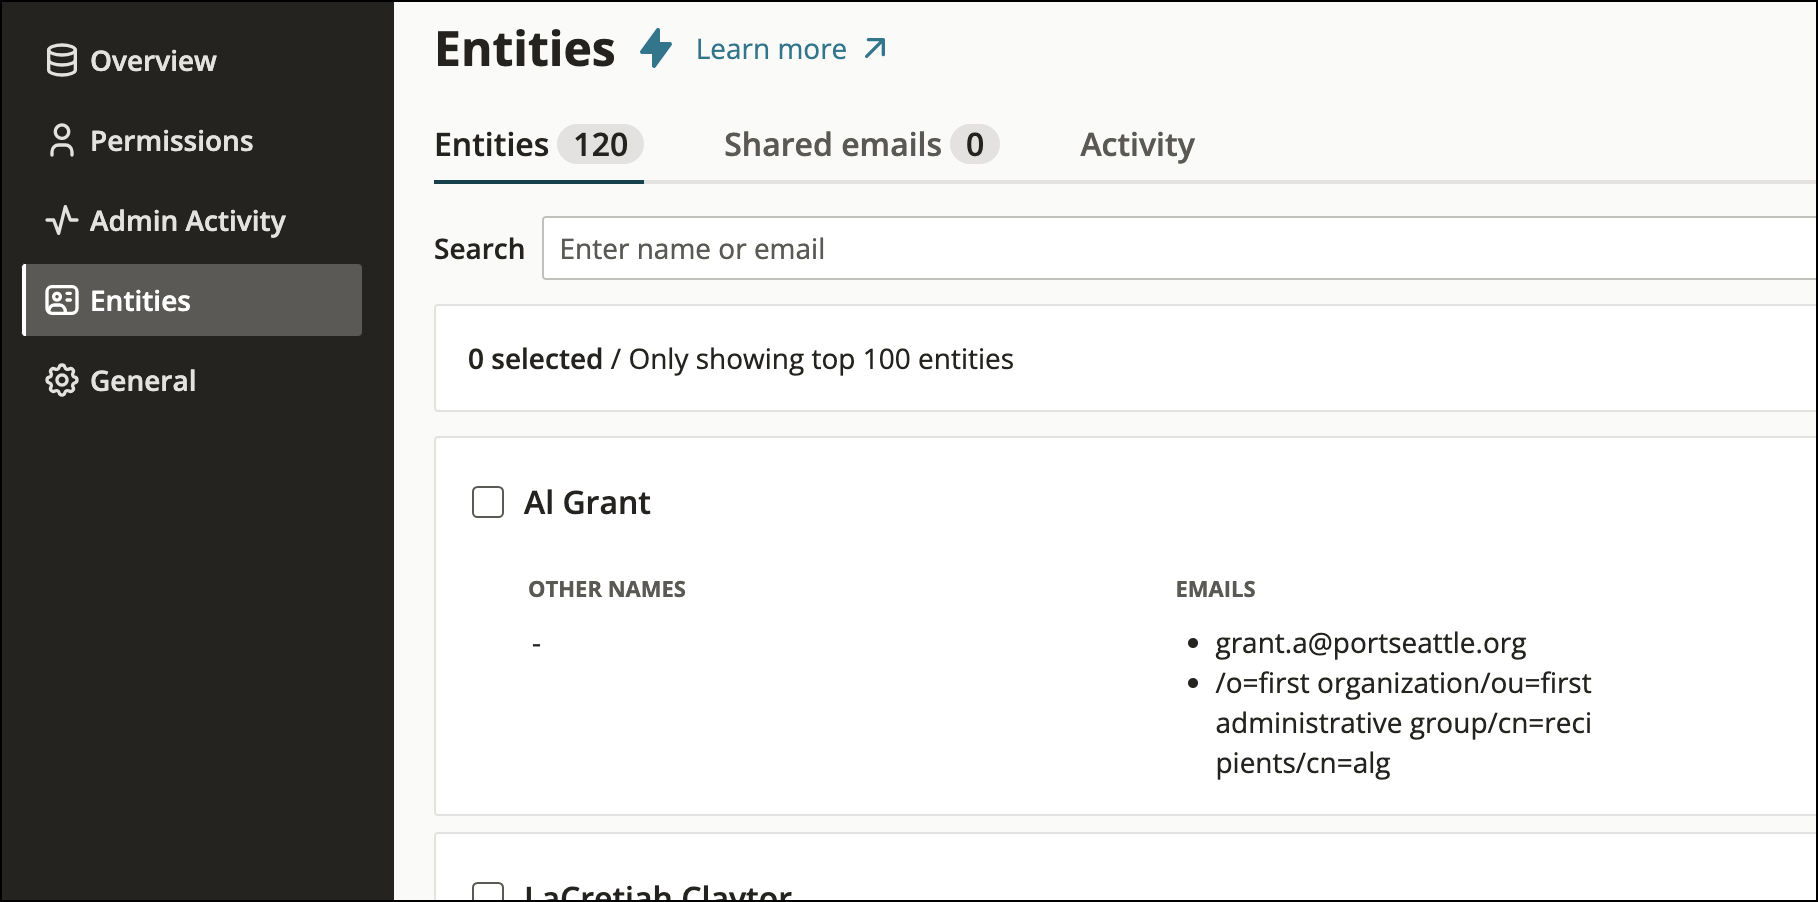Switch to the Entities 120 tab
Screen dimensions: 1818x902
(538, 146)
